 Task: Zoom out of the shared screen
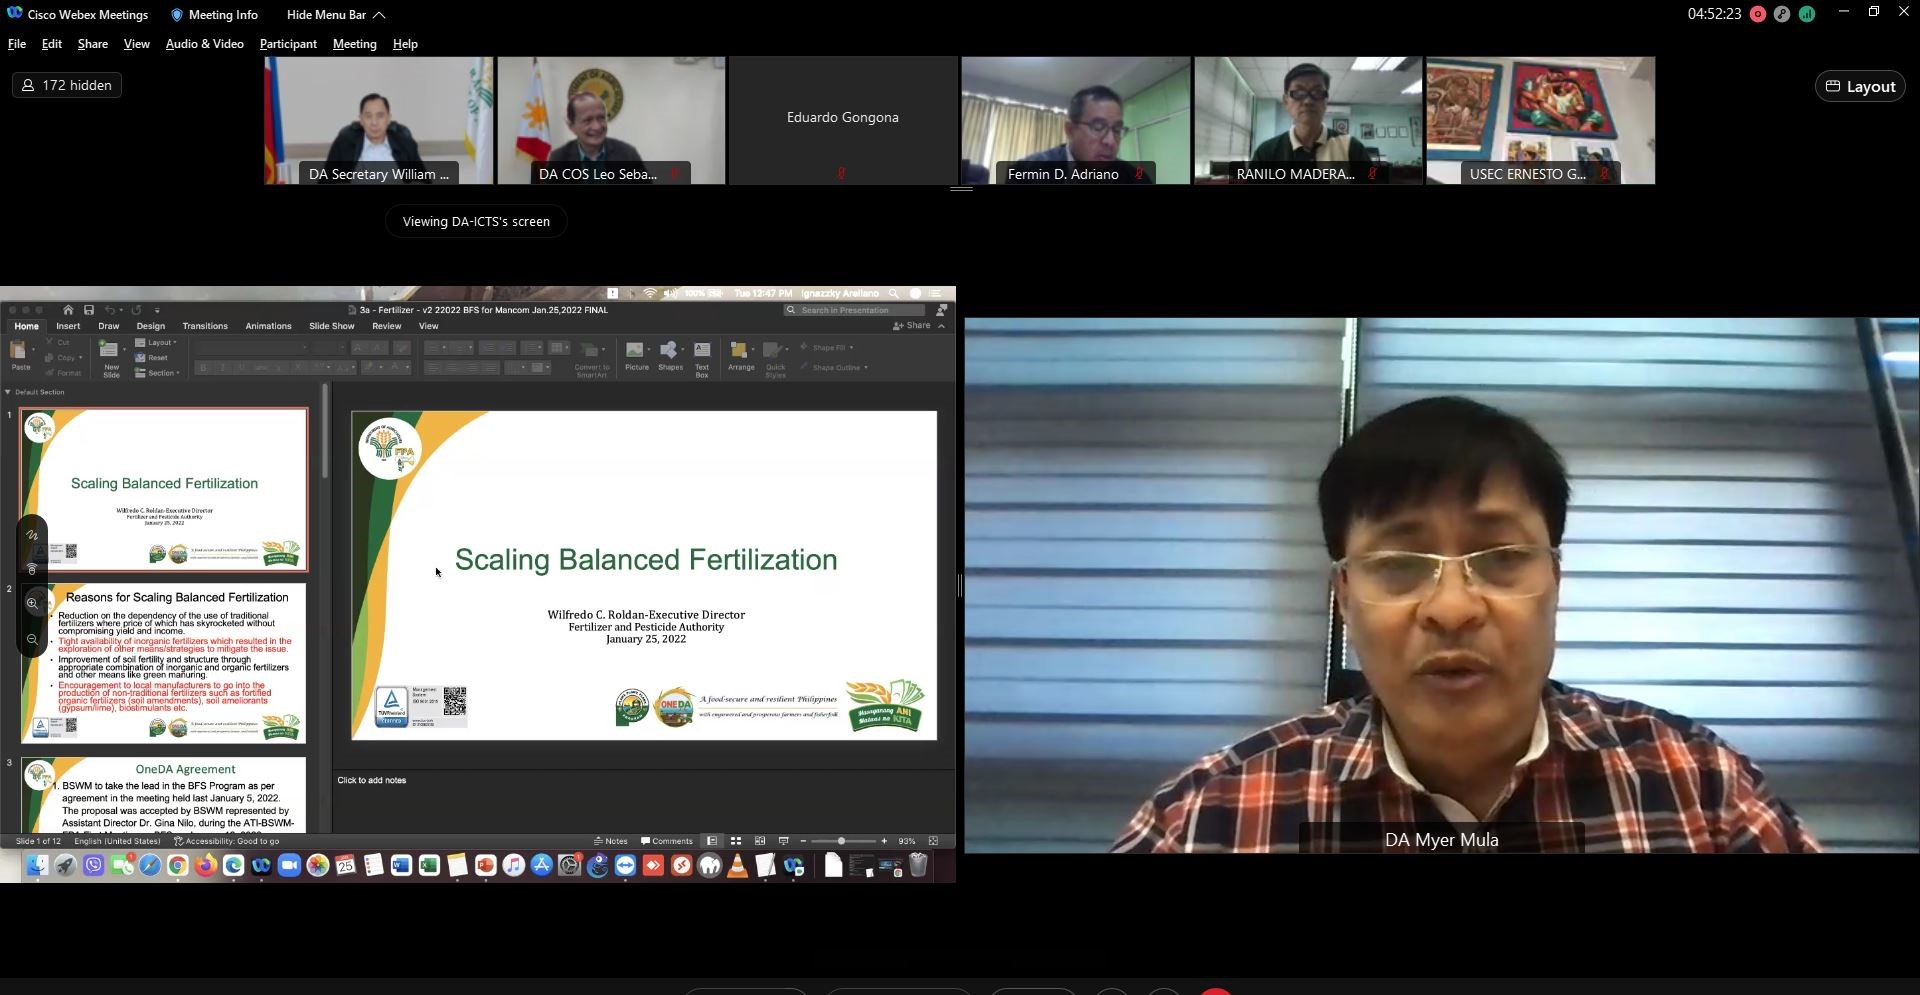pyautogui.click(x=32, y=639)
